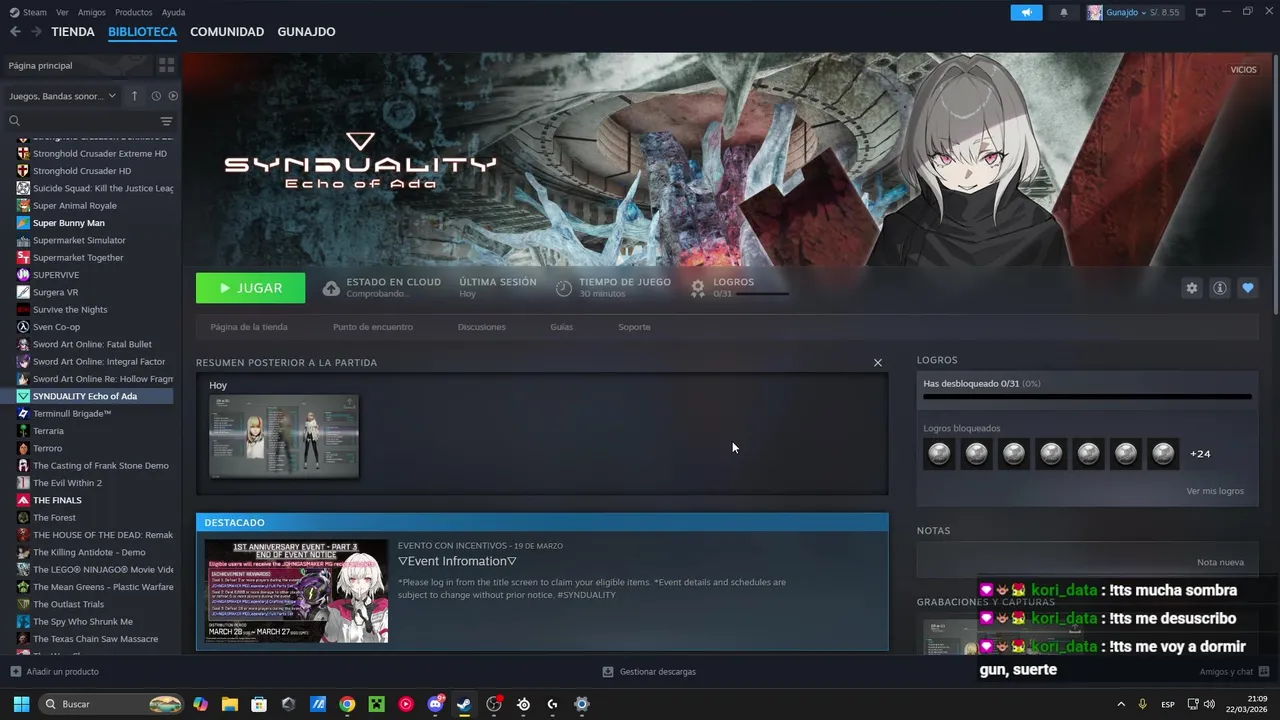Open the Amigos menu

[x=91, y=12]
